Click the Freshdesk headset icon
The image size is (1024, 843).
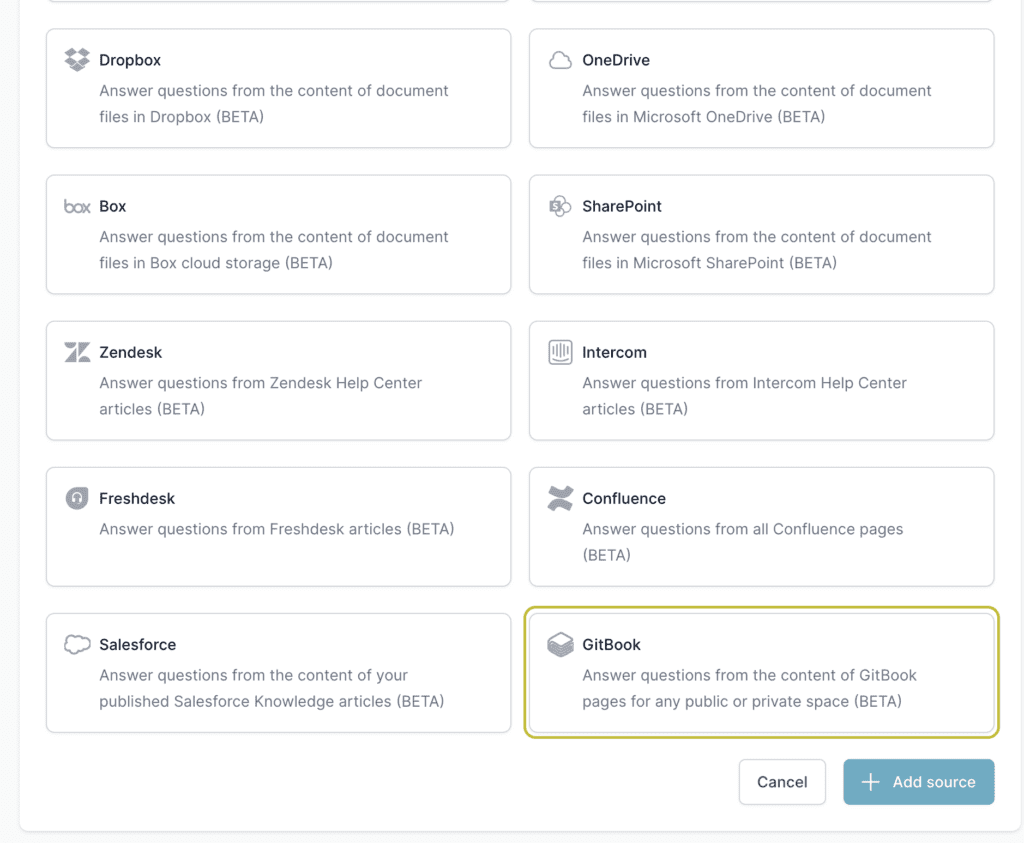pos(77,498)
